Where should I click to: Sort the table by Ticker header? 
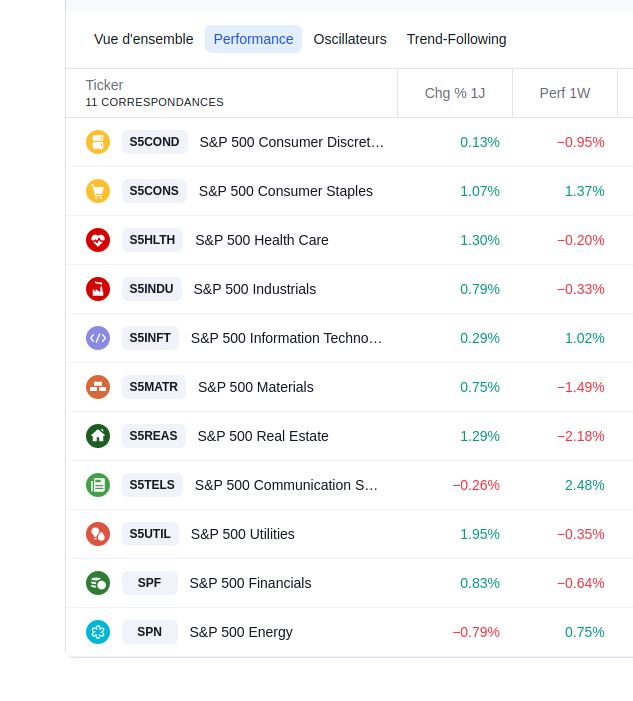(104, 85)
